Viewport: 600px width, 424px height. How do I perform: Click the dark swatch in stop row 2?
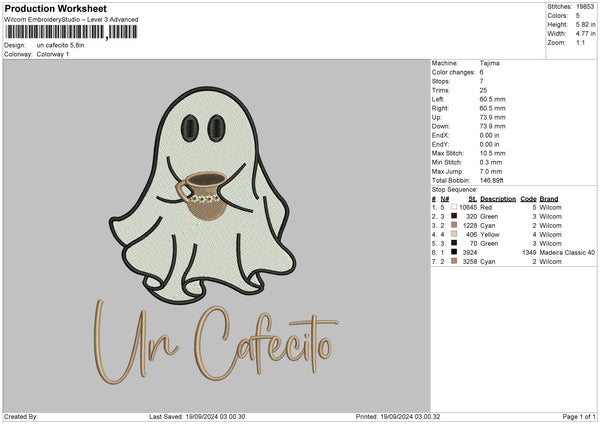coord(453,216)
